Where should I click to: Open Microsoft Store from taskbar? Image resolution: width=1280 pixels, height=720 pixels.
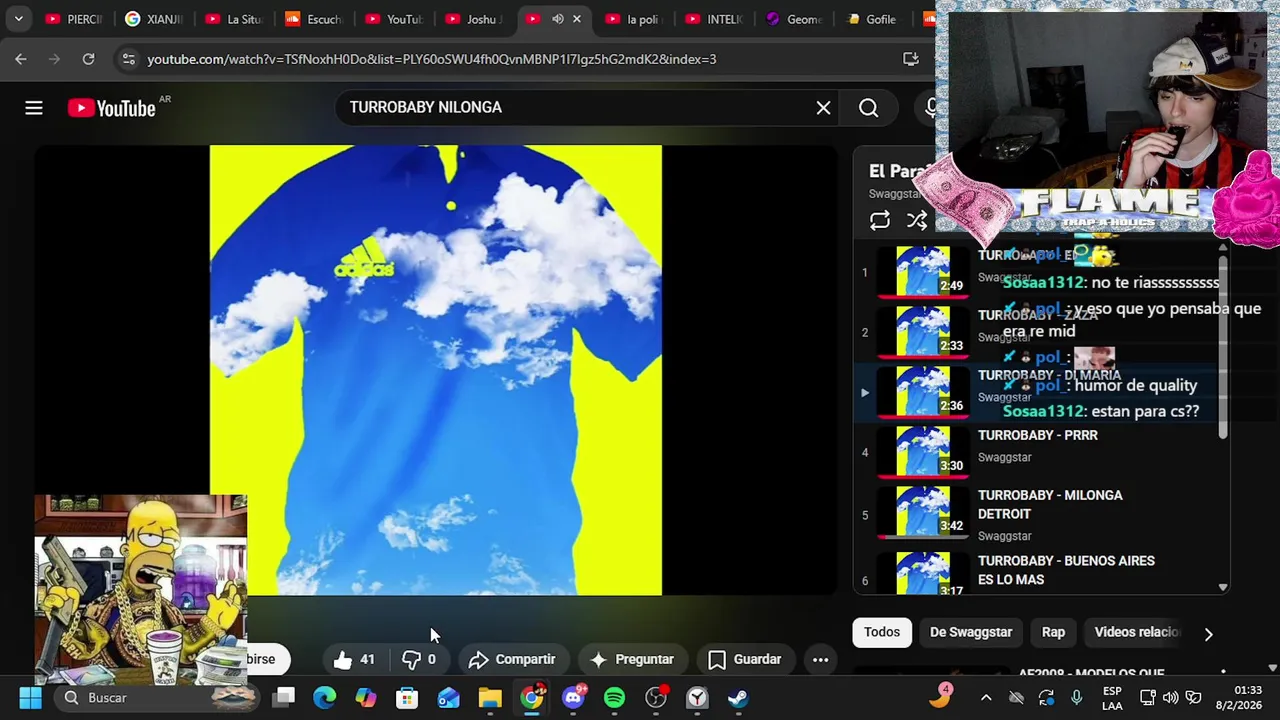[x=407, y=698]
